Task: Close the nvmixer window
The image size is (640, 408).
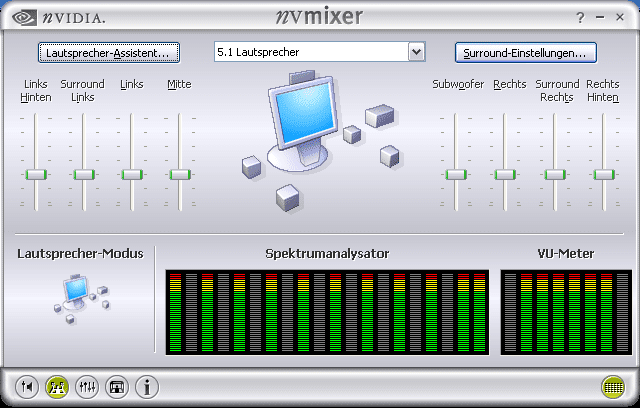Action: (x=620, y=17)
